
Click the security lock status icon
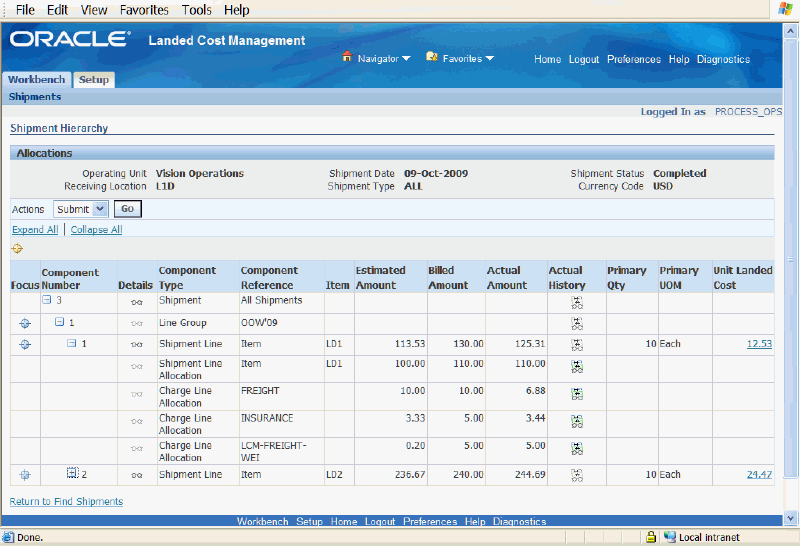click(x=651, y=537)
